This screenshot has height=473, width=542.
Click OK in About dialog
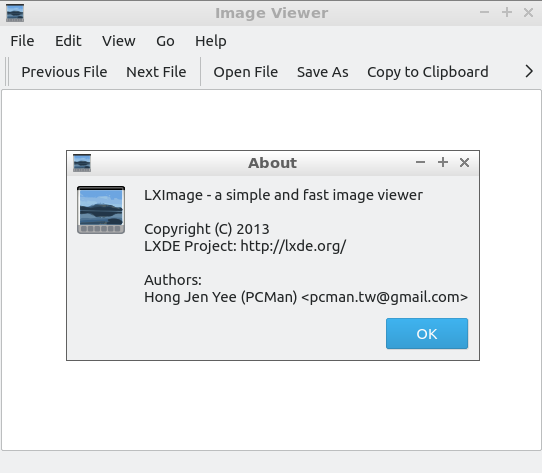coord(427,334)
